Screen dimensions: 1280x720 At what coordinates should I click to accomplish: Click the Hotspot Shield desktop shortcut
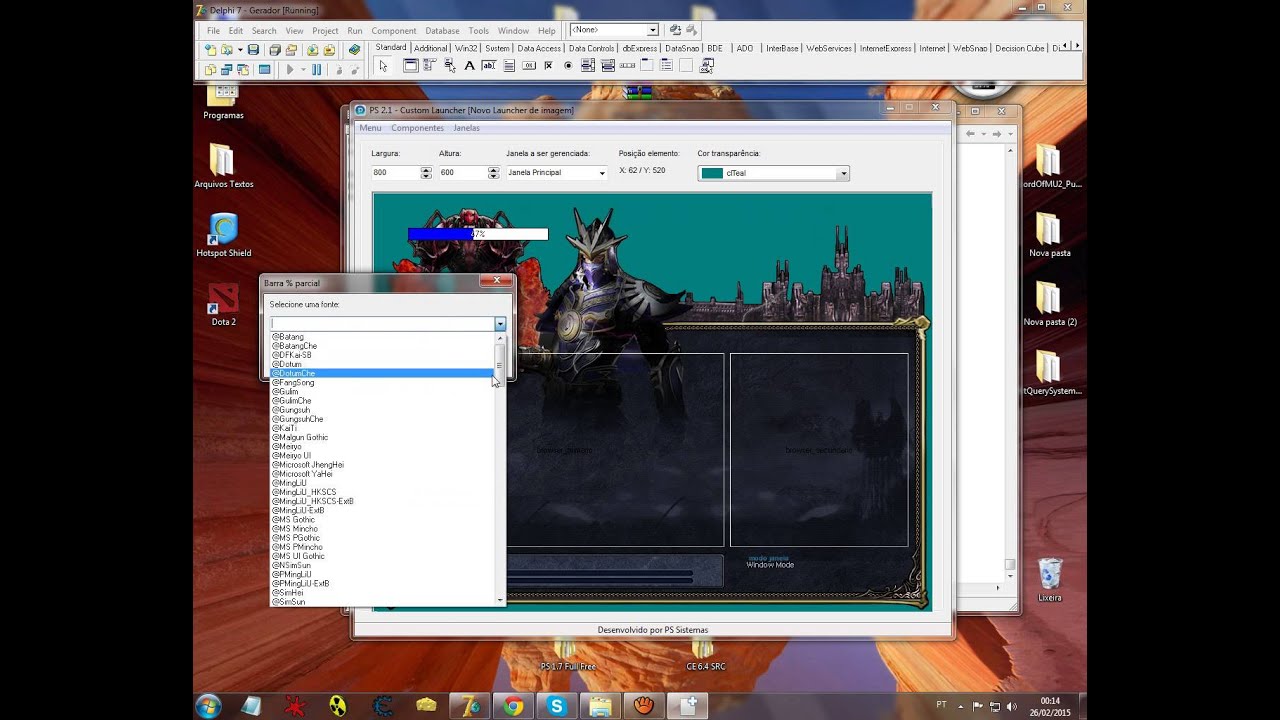click(223, 236)
